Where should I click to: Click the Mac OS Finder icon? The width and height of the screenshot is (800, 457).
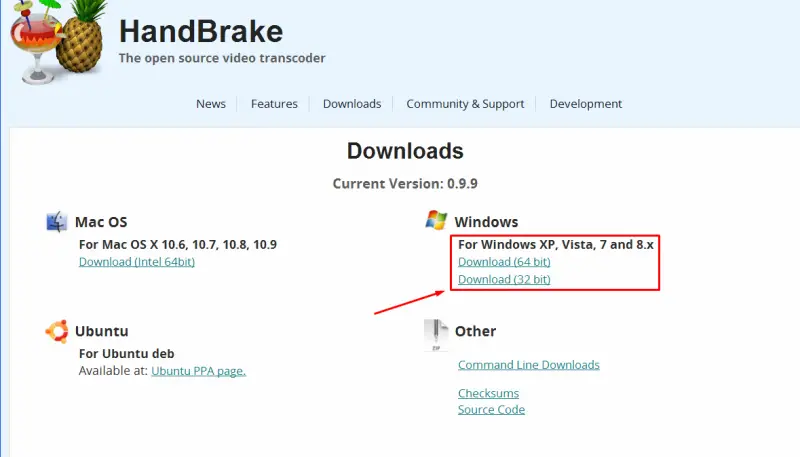[57, 222]
